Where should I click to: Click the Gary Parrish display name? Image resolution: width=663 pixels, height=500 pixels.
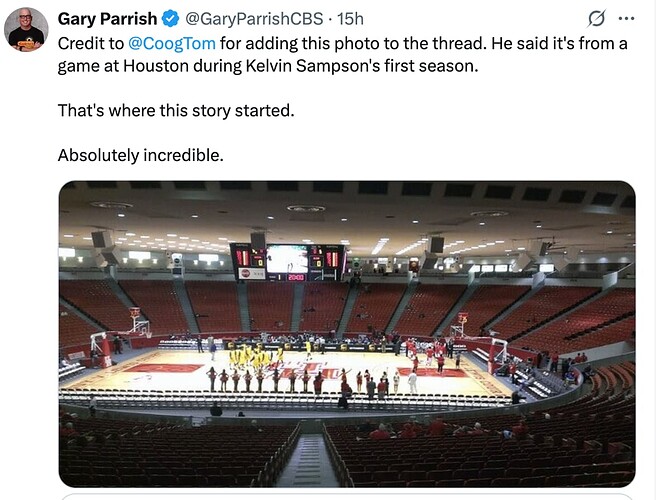108,19
